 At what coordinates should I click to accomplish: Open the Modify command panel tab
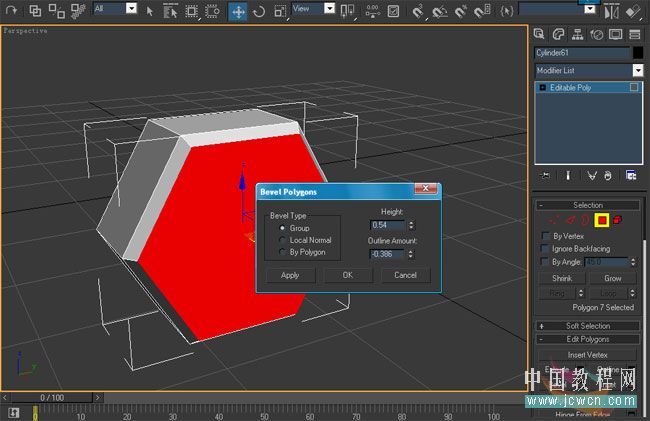coord(558,34)
